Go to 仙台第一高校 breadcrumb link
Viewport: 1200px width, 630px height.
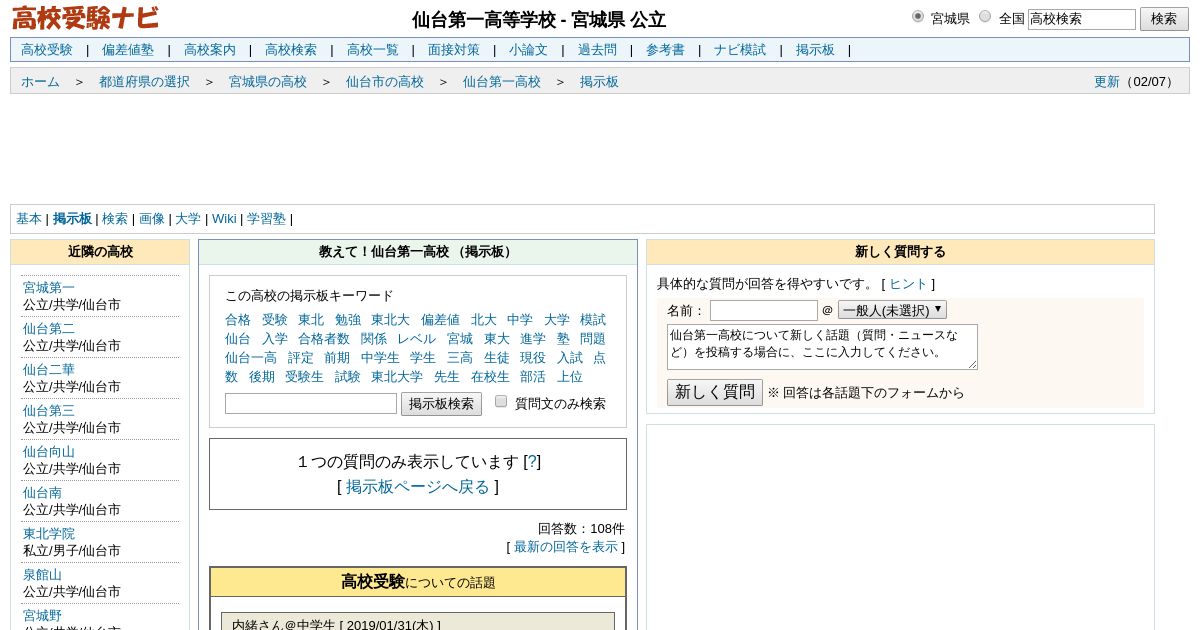click(x=502, y=82)
